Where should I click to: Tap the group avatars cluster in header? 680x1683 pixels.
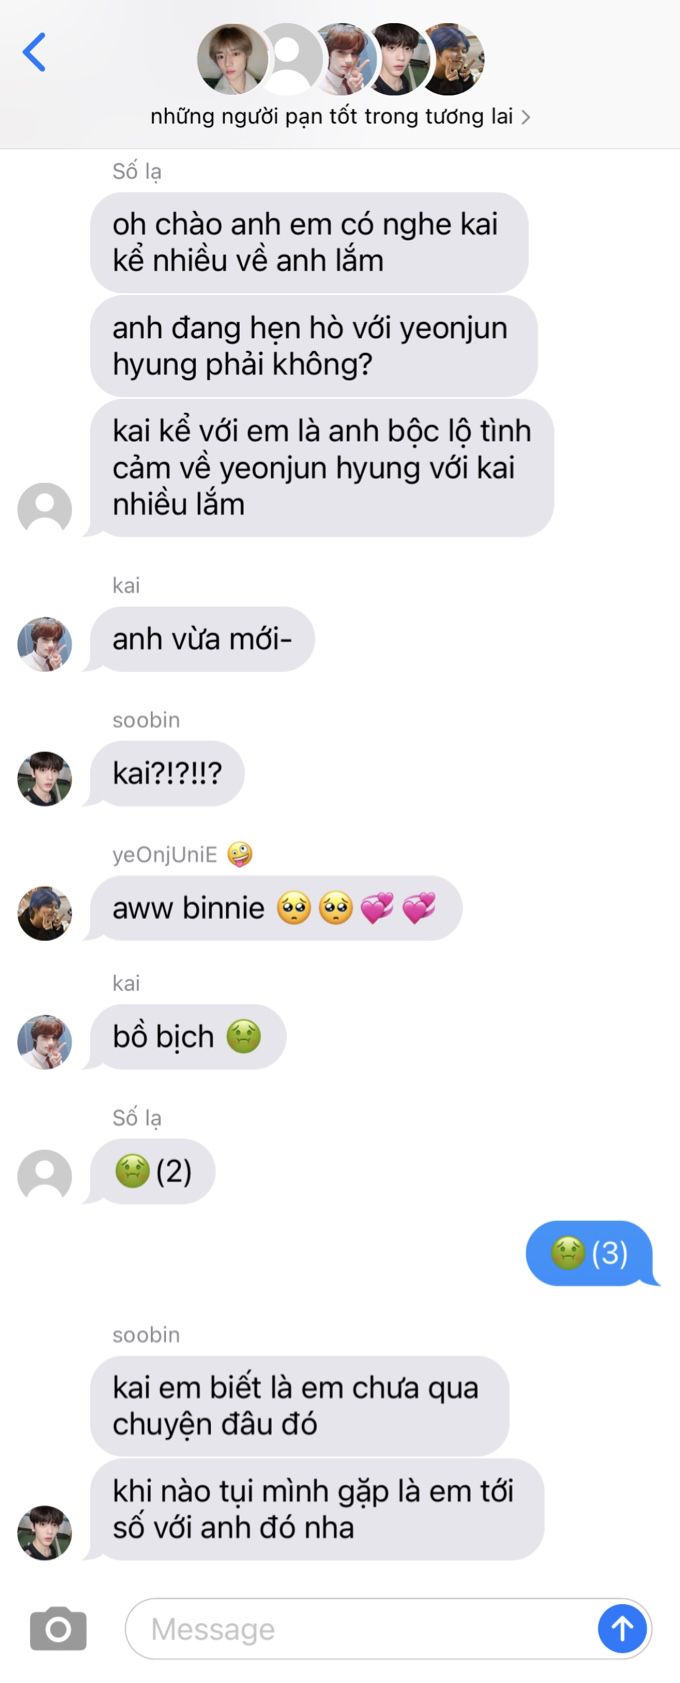pos(341,59)
